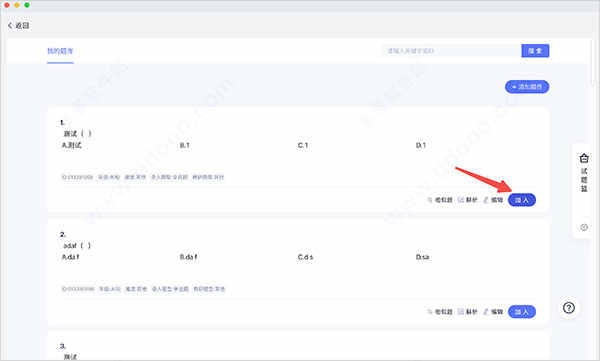Viewport: 600px width, 361px height.
Task: Edit question 2 with pencil icon
Action: click(493, 312)
